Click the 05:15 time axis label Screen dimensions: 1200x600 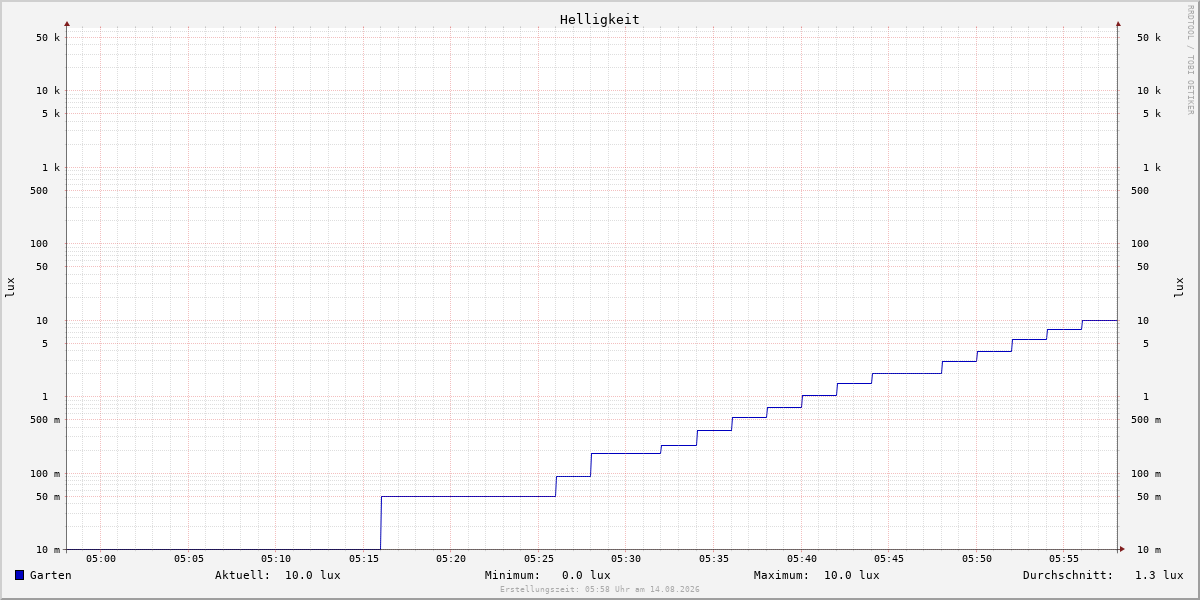coord(364,559)
